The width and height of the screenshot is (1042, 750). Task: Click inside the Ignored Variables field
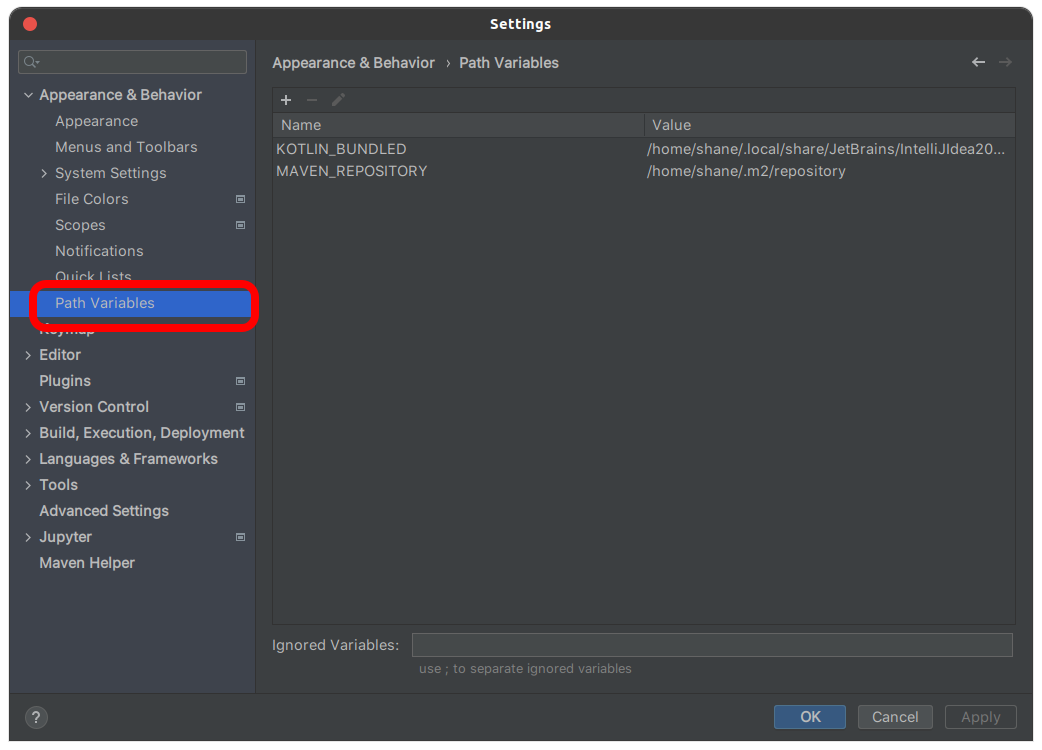(712, 644)
